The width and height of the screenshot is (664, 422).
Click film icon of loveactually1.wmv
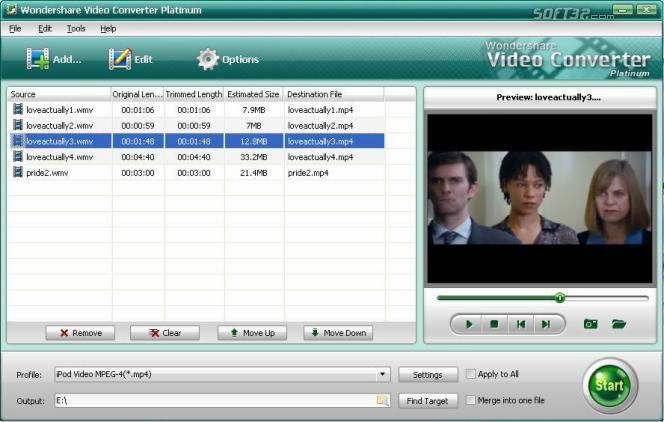tap(18, 109)
